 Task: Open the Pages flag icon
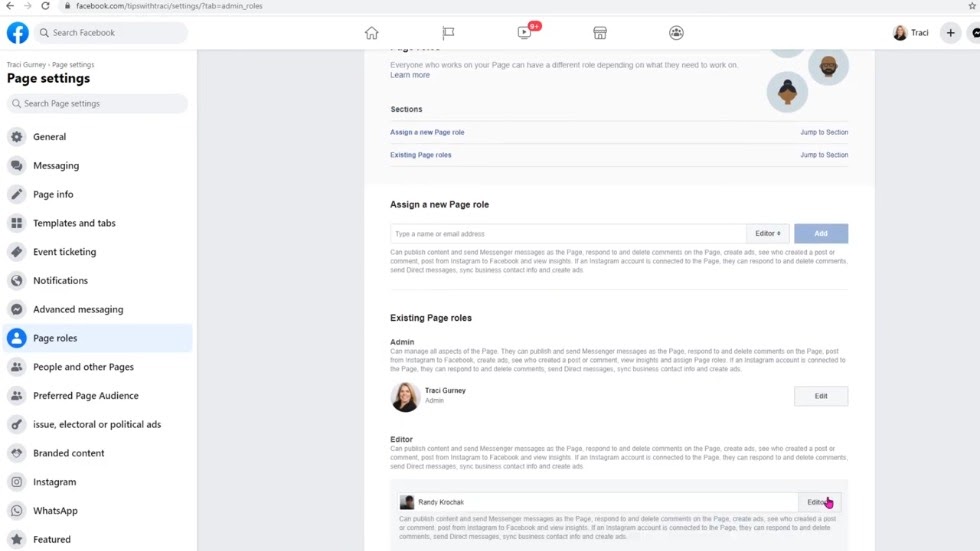[448, 32]
